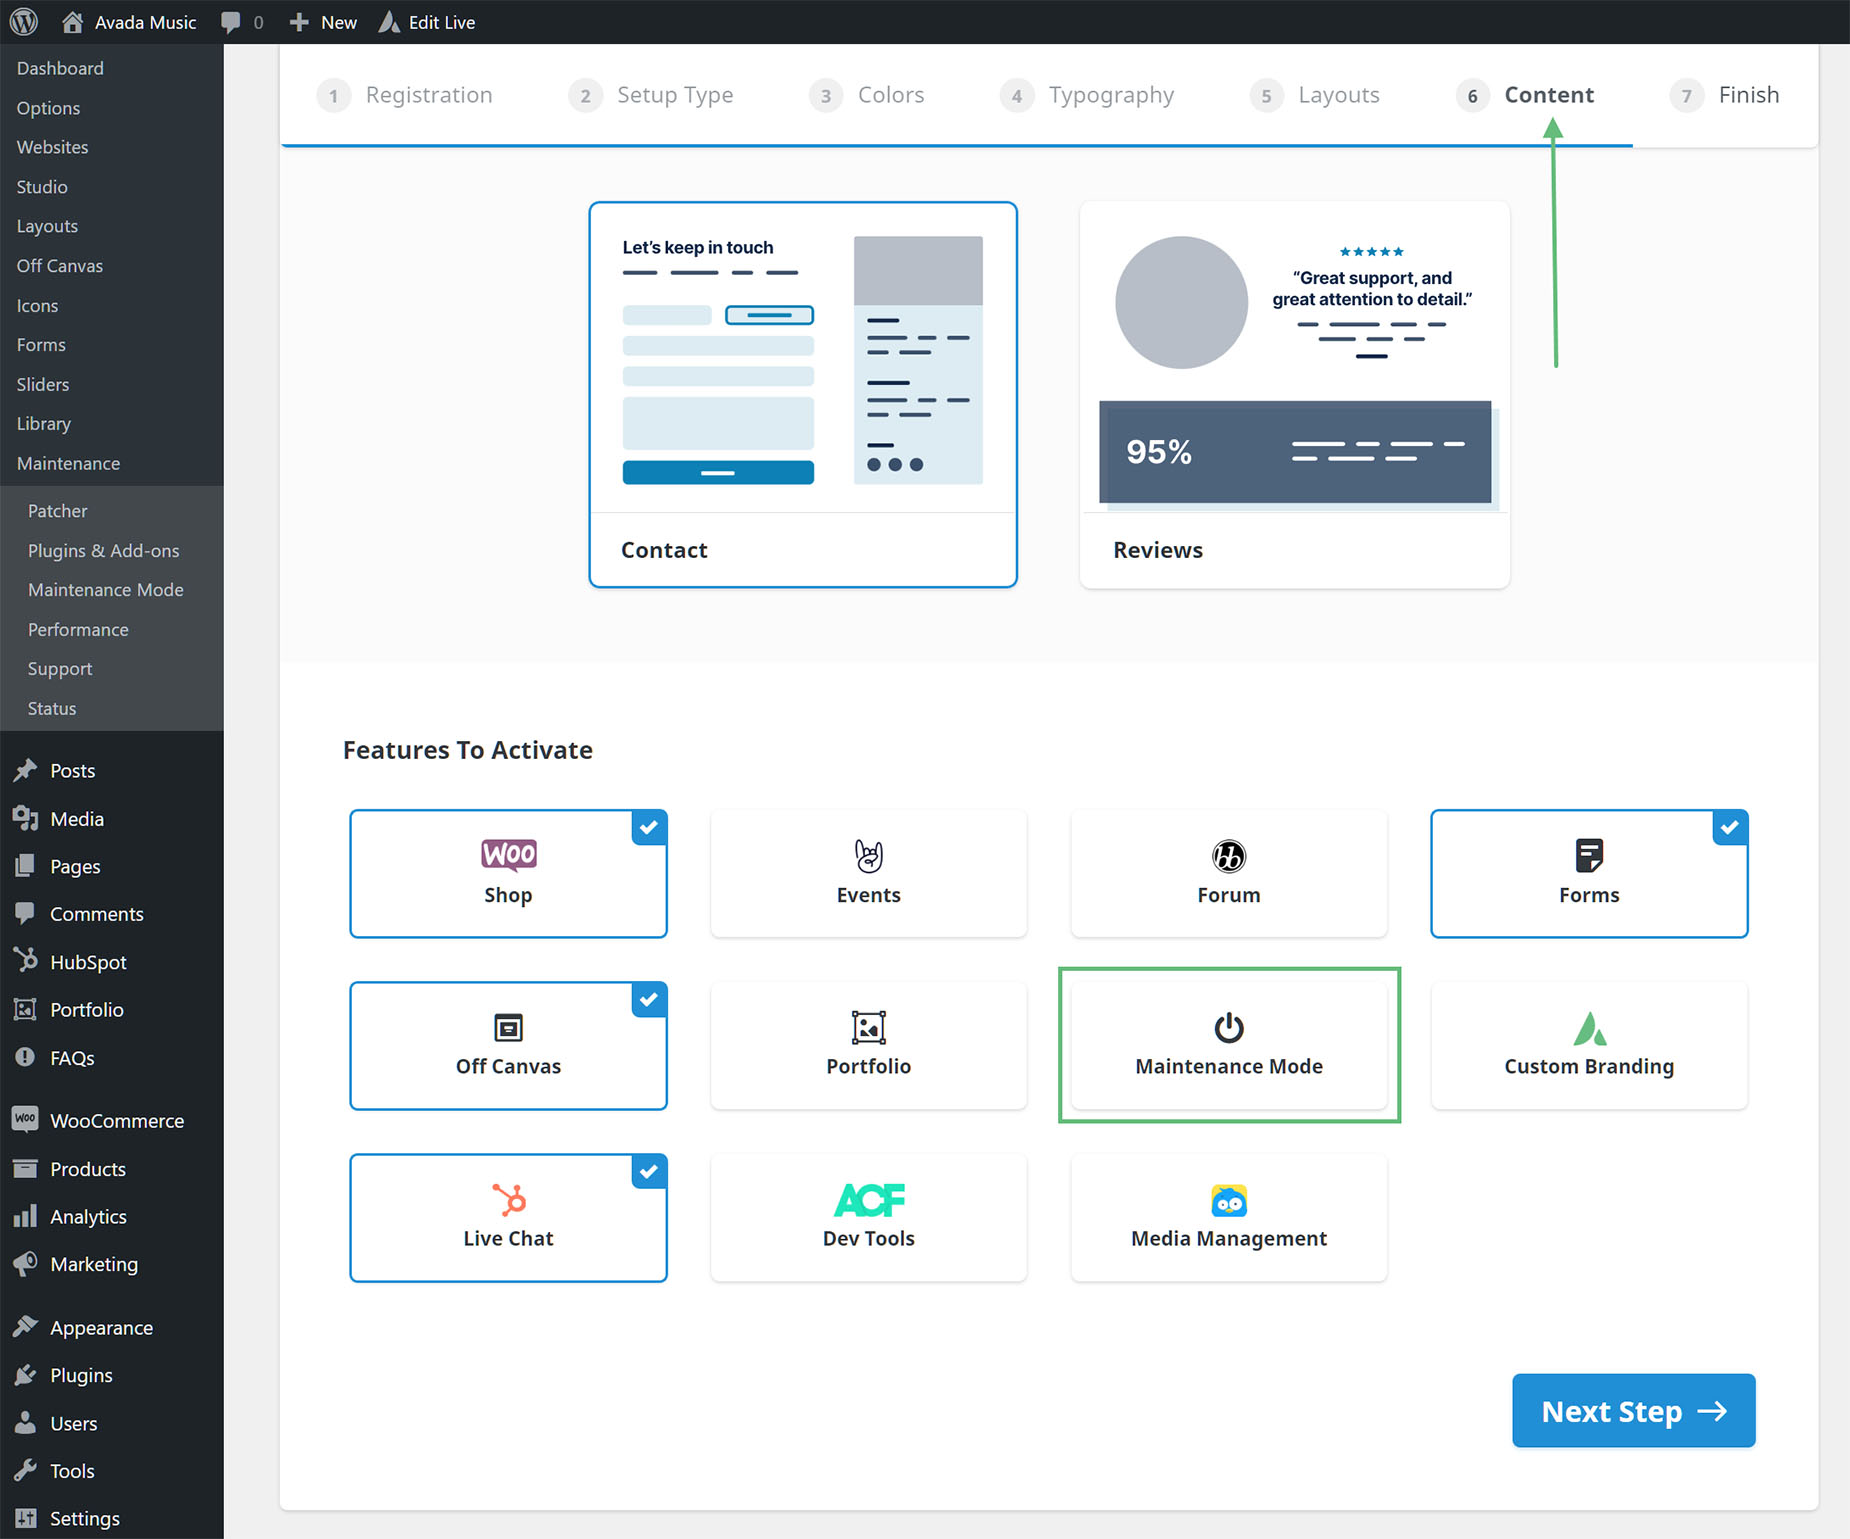Click the FAQs info icon in sidebar
The width and height of the screenshot is (1850, 1539).
pyautogui.click(x=25, y=1057)
